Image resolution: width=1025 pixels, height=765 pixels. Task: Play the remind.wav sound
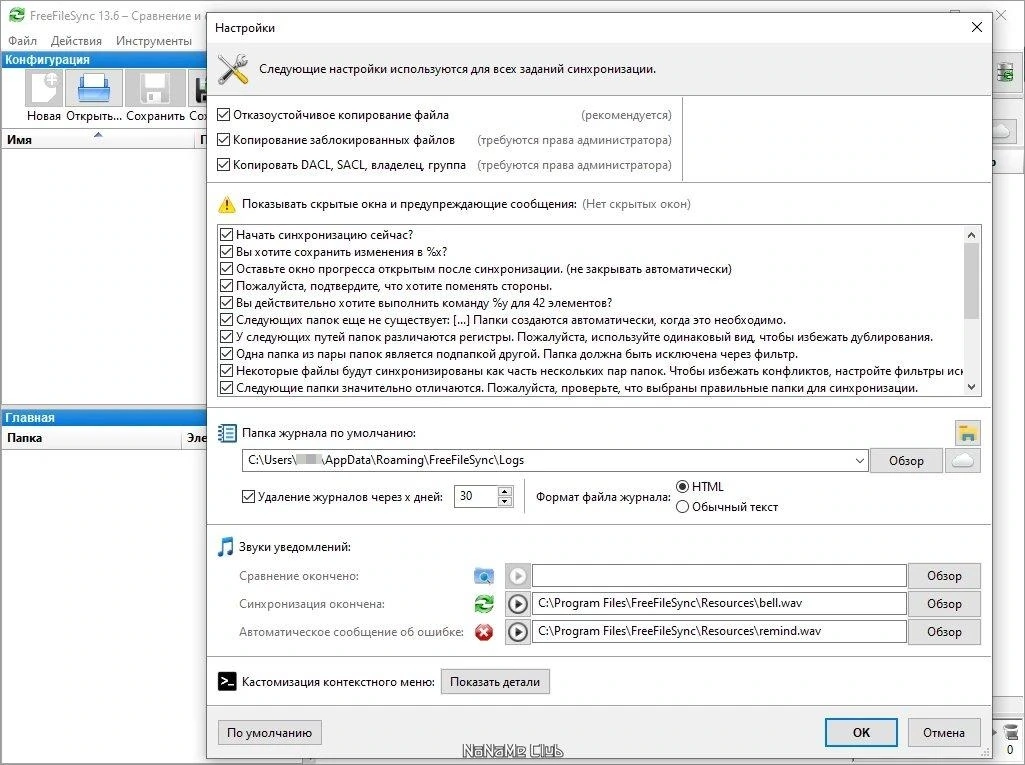(518, 632)
